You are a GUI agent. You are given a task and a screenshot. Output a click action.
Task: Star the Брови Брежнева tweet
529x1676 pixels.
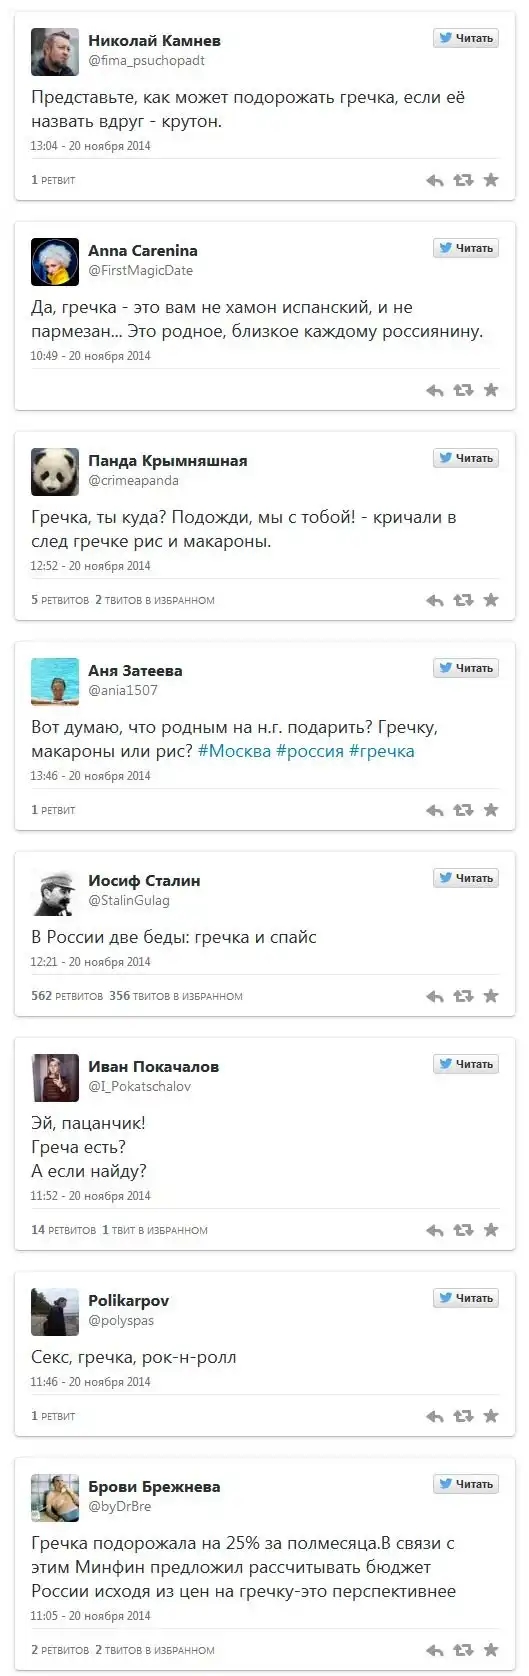pyautogui.click(x=491, y=1650)
